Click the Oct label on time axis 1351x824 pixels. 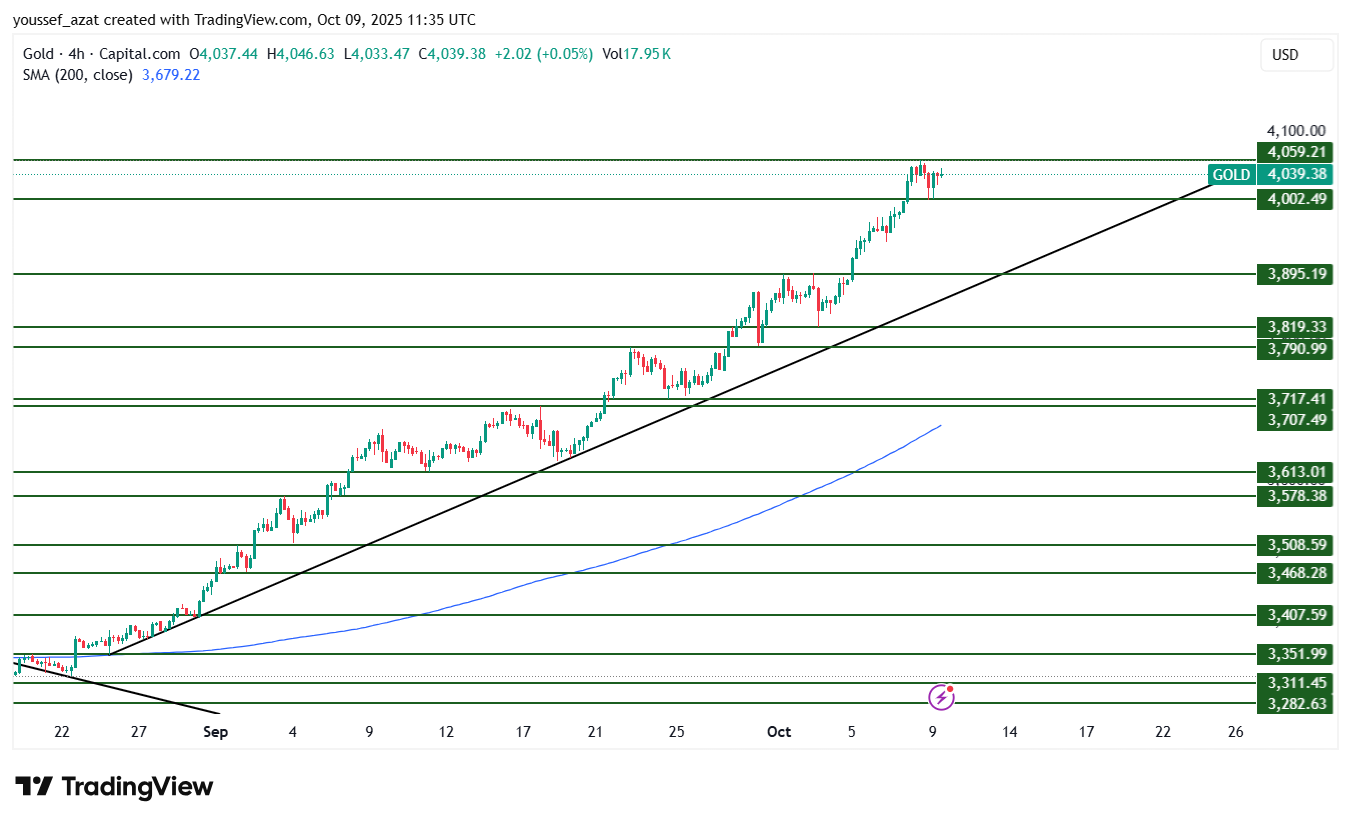779,732
